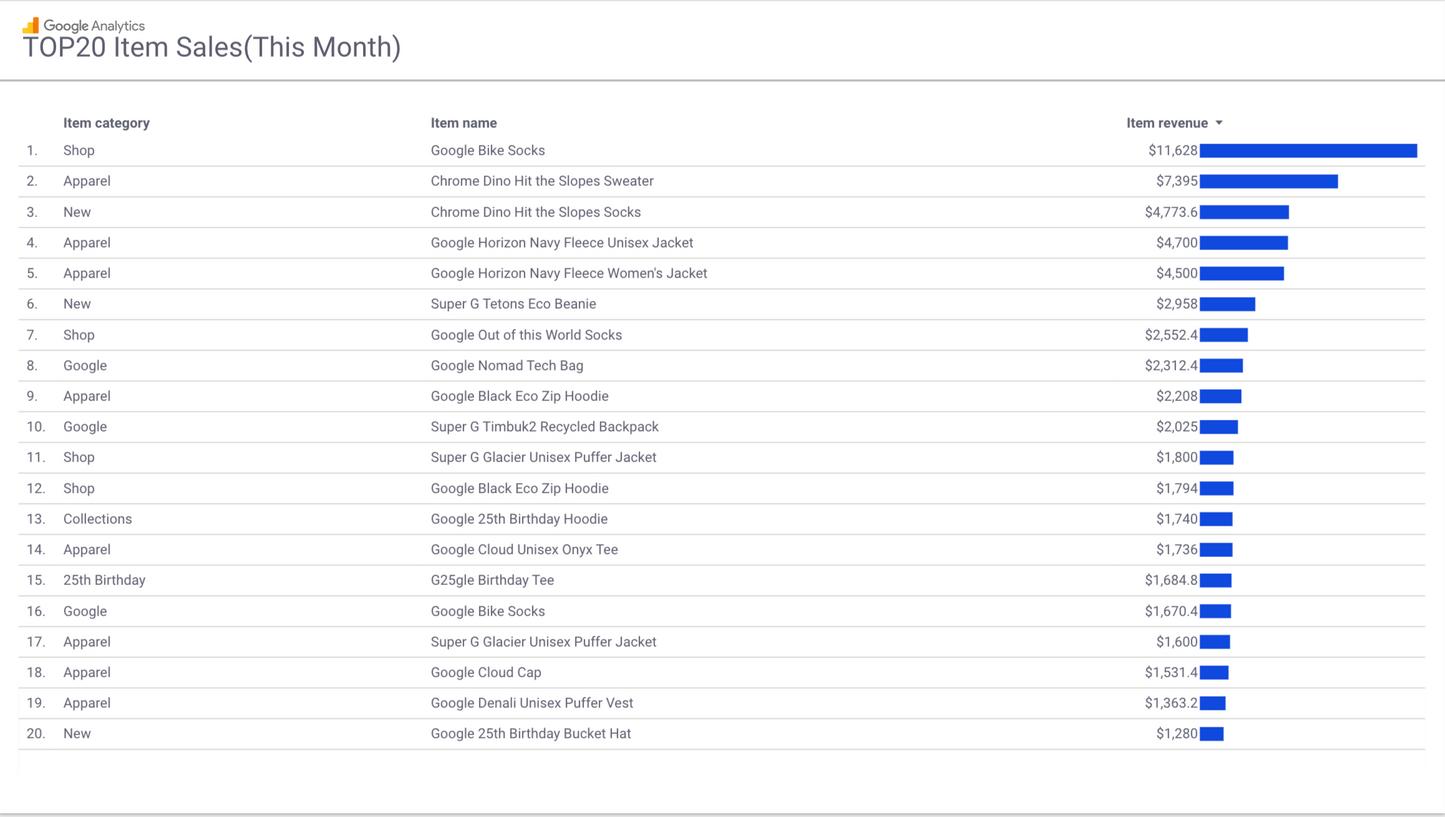1445x817 pixels.
Task: Select Google Cloud Unisex Onyx Tee
Action: click(524, 550)
